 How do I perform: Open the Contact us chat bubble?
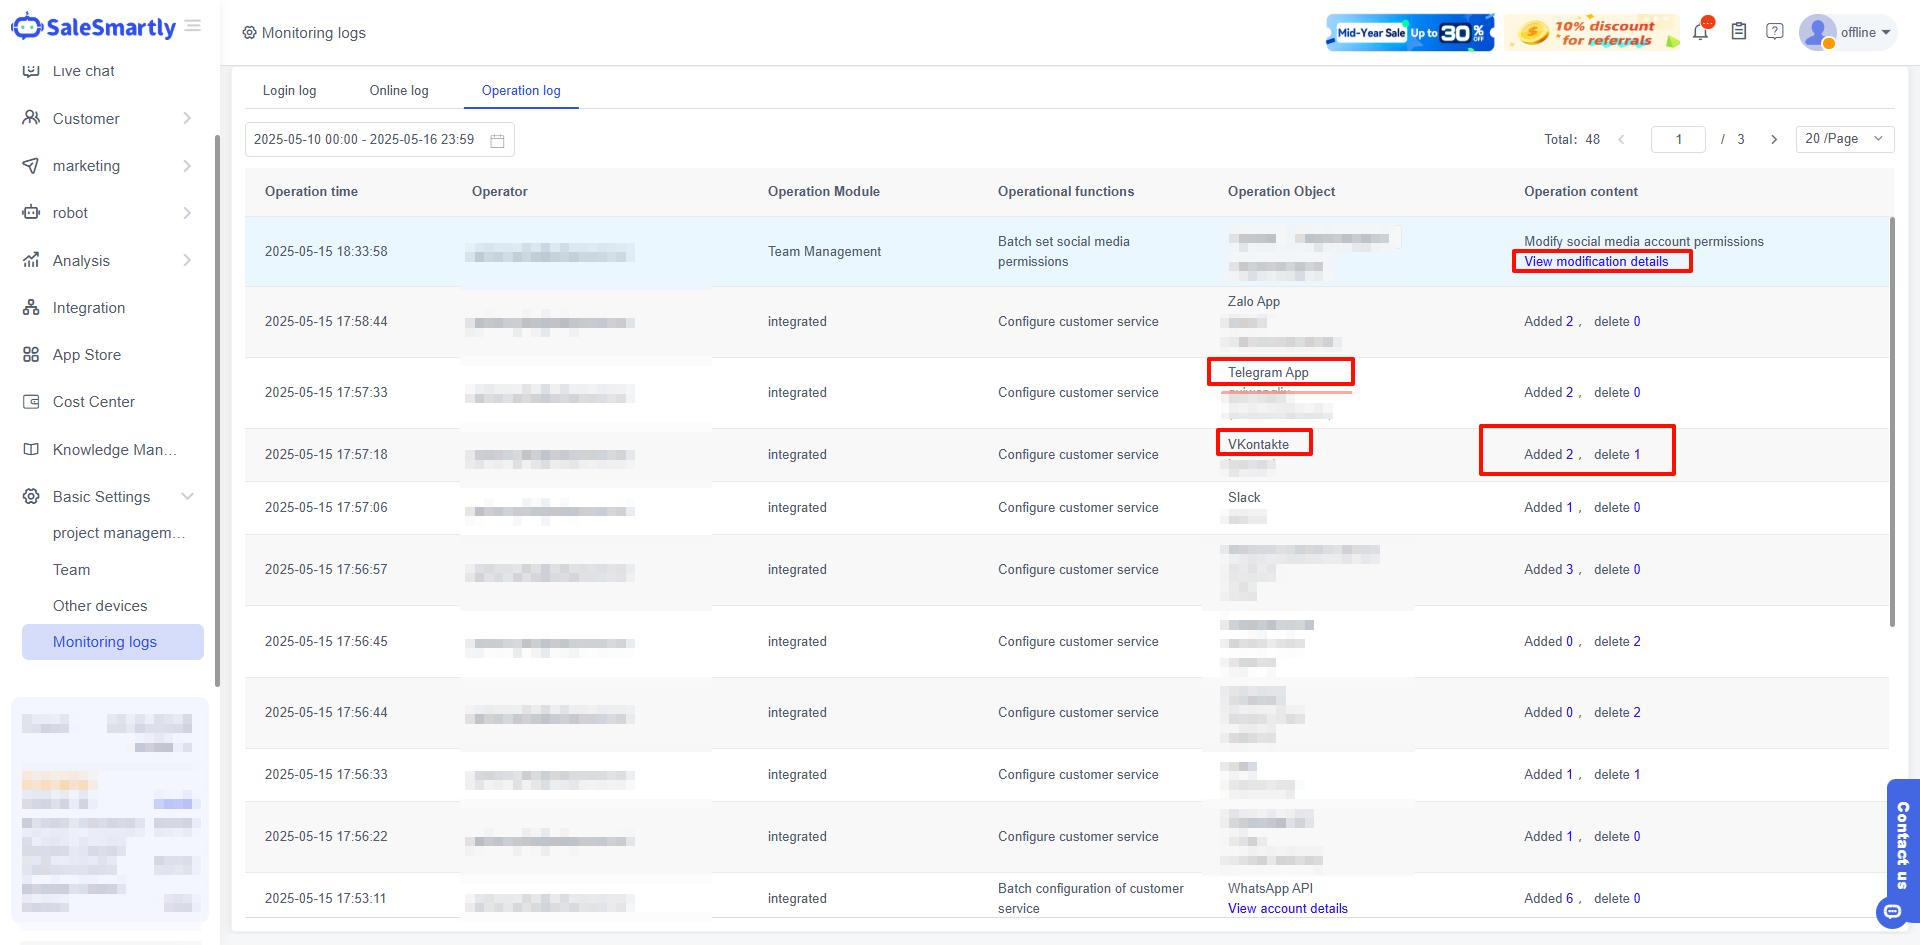coord(1892,911)
